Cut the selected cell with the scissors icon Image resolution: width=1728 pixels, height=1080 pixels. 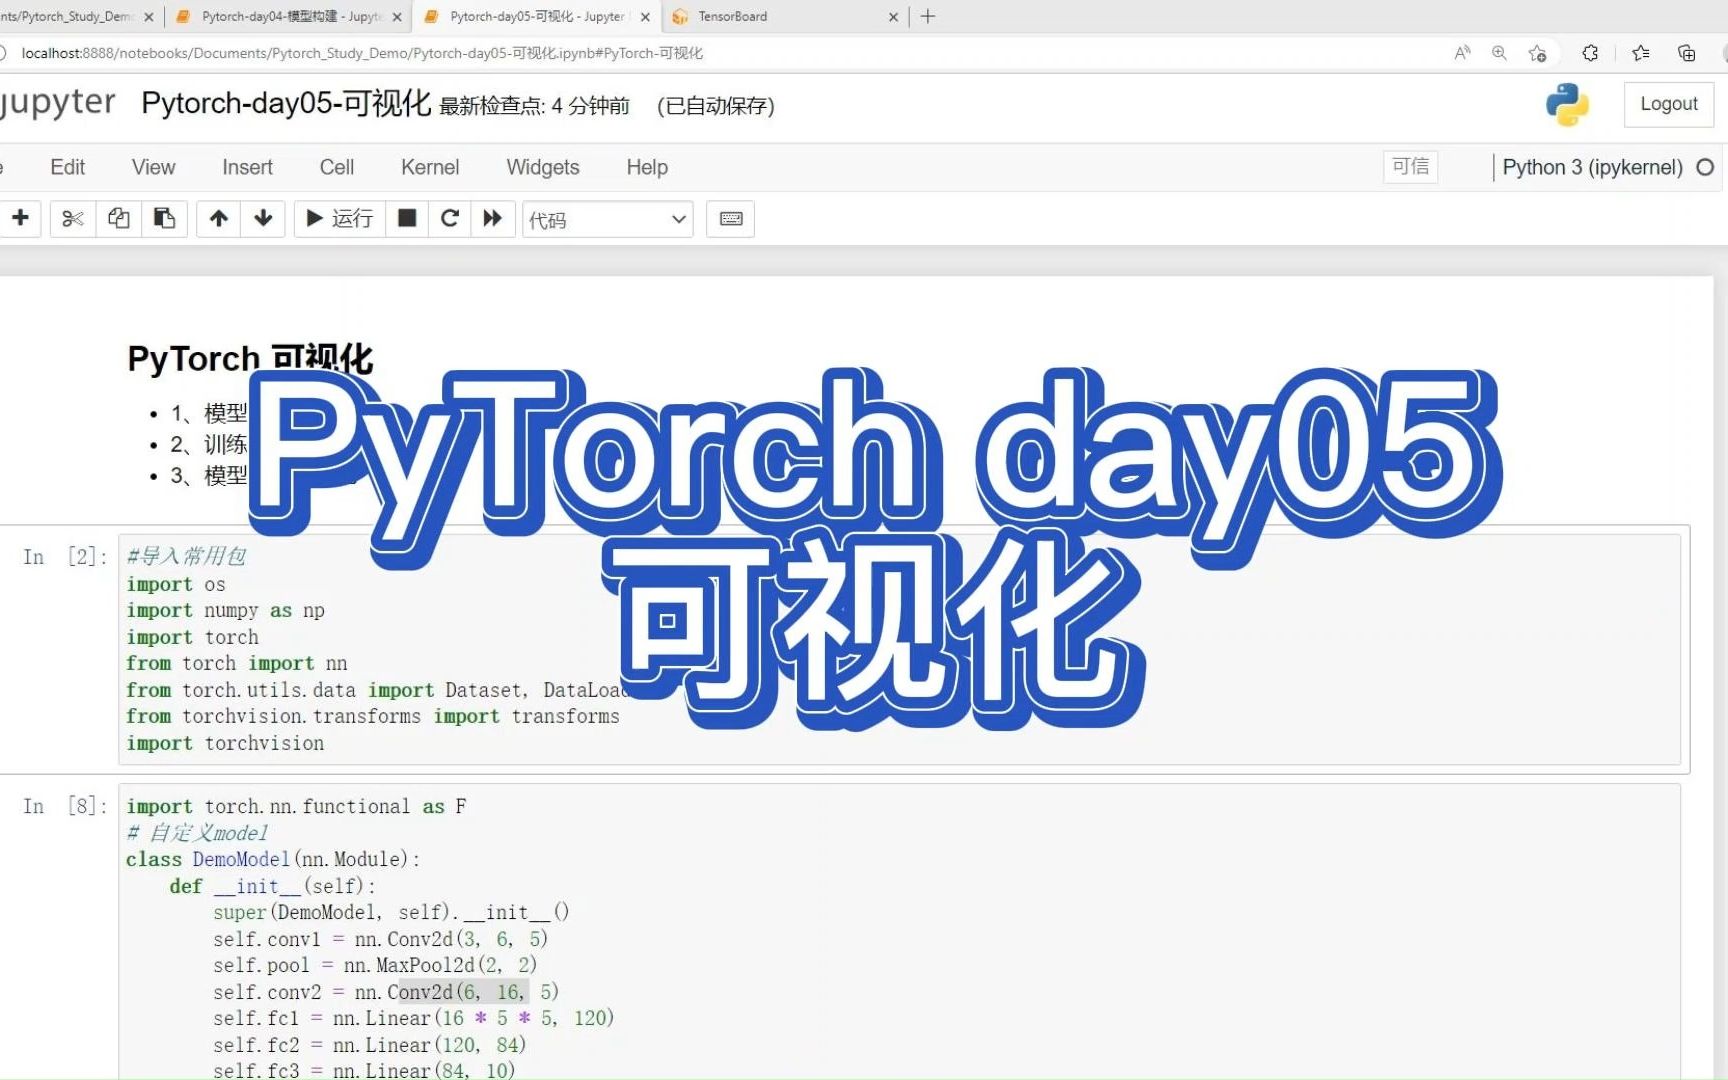[x=72, y=218]
